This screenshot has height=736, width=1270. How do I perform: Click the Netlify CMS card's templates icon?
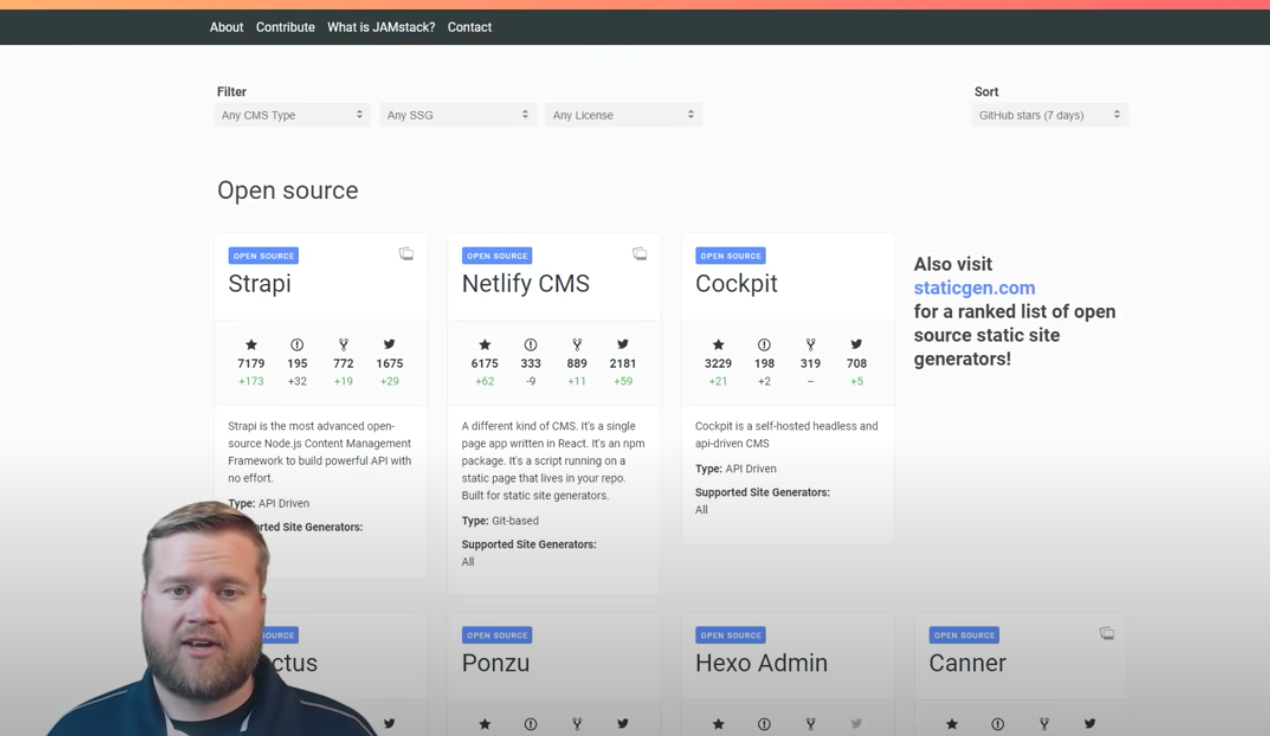[x=640, y=254]
